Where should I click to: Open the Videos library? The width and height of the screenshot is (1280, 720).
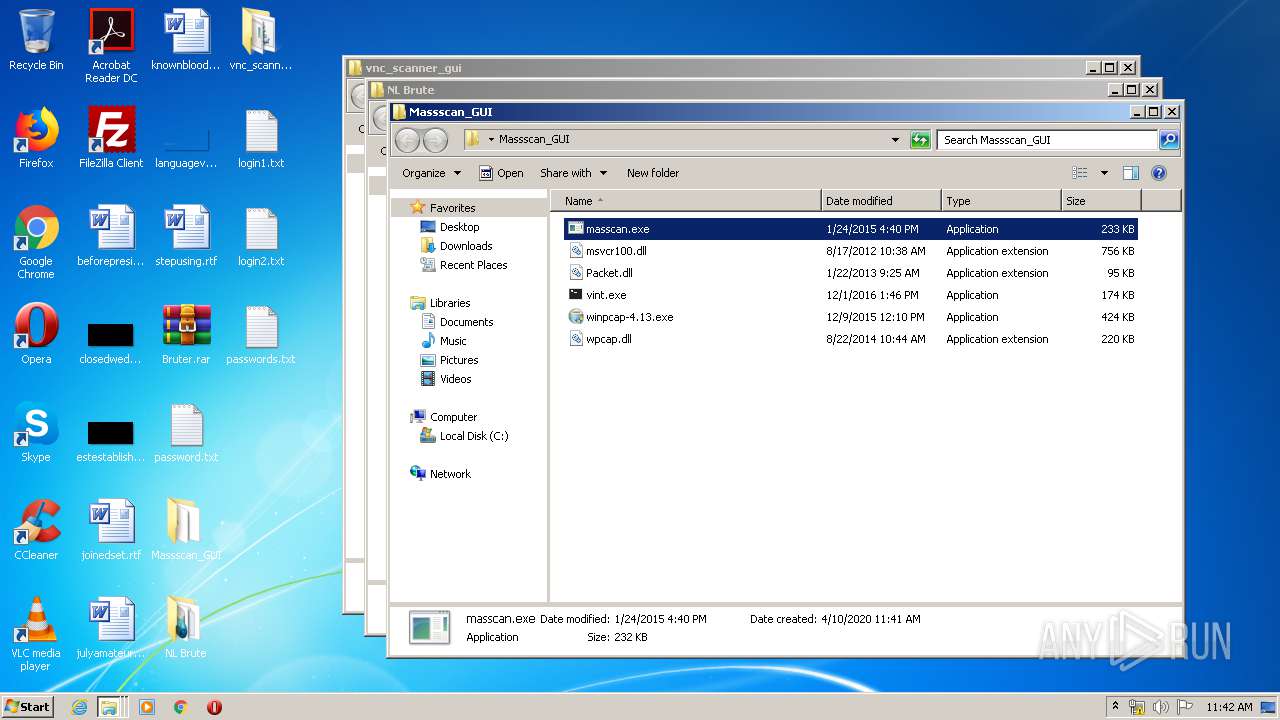coord(455,379)
